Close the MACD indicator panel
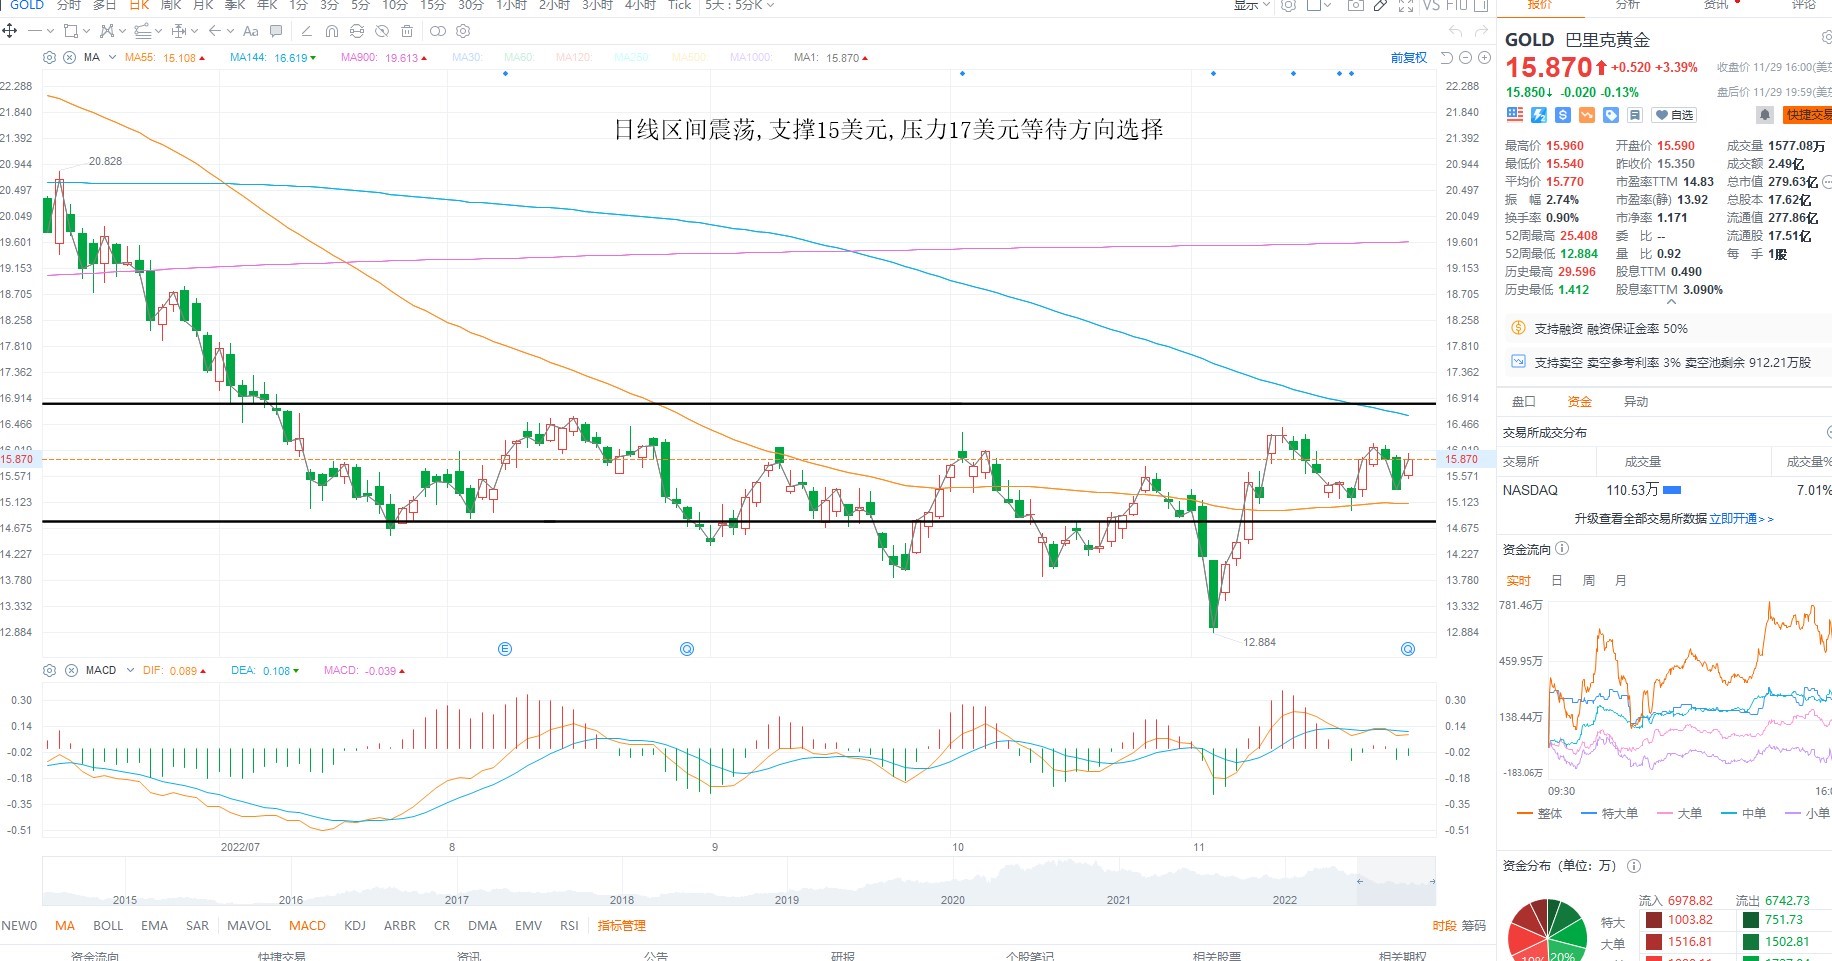 [70, 670]
